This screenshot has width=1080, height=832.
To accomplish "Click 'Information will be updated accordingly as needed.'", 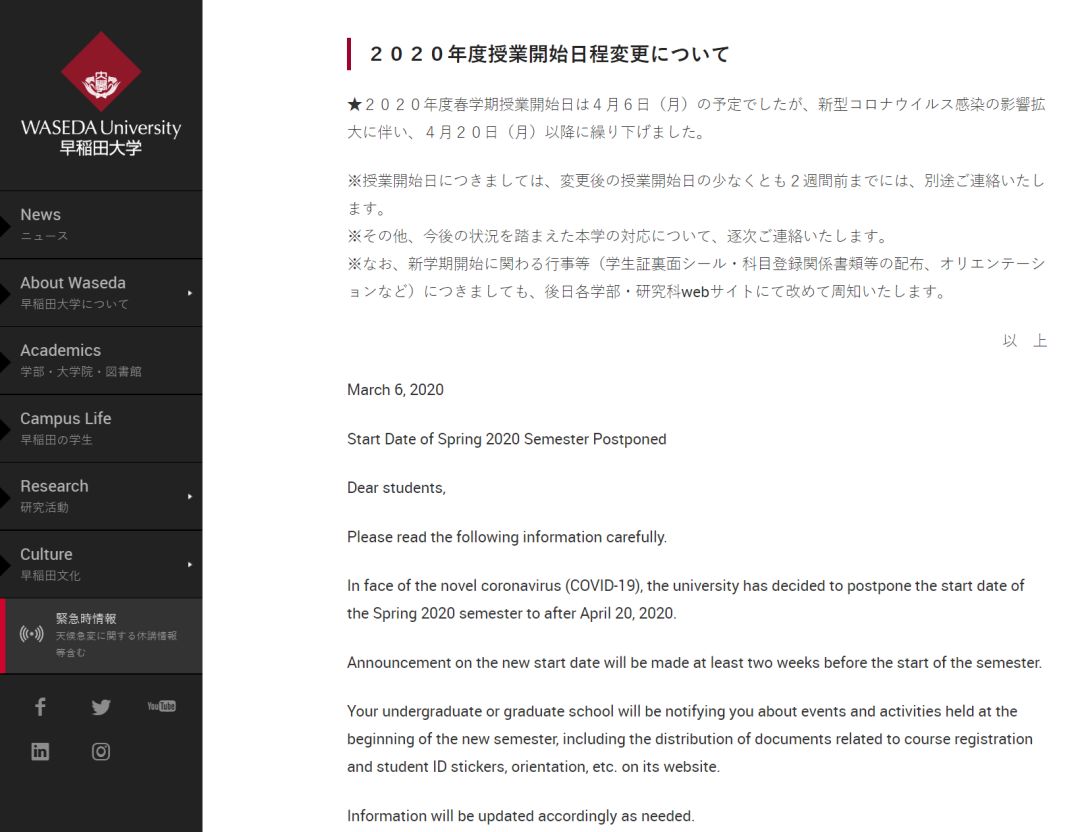I will tap(521, 815).
